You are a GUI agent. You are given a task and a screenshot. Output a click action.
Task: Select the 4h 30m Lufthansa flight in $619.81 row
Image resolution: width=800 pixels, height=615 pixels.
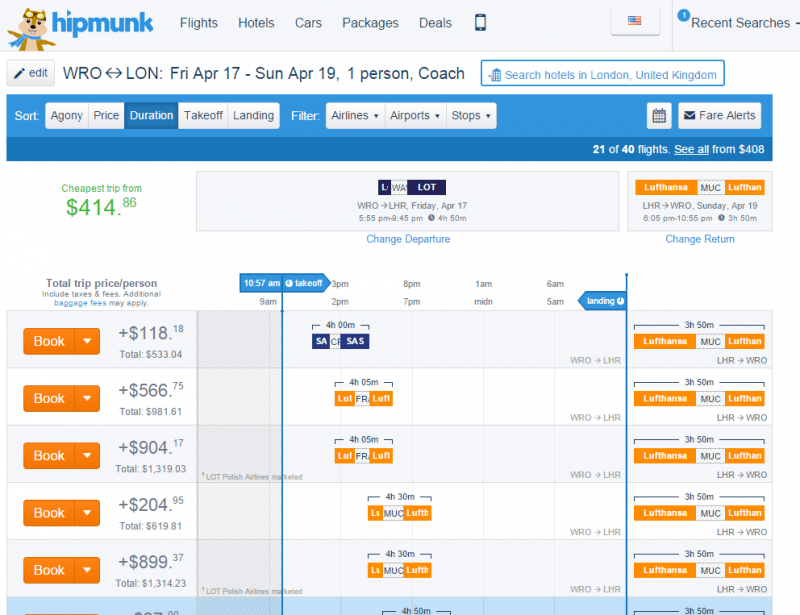[x=399, y=513]
